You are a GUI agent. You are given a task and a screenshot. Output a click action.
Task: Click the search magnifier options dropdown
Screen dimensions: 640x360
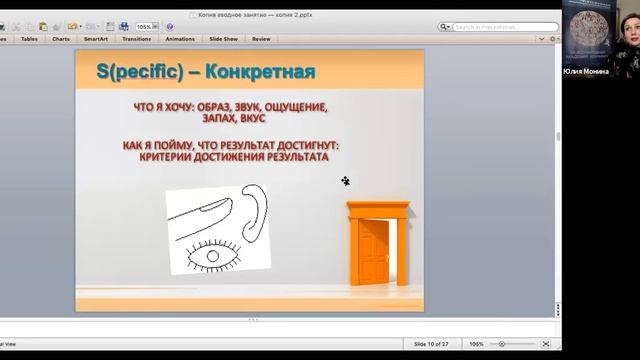pyautogui.click(x=444, y=27)
